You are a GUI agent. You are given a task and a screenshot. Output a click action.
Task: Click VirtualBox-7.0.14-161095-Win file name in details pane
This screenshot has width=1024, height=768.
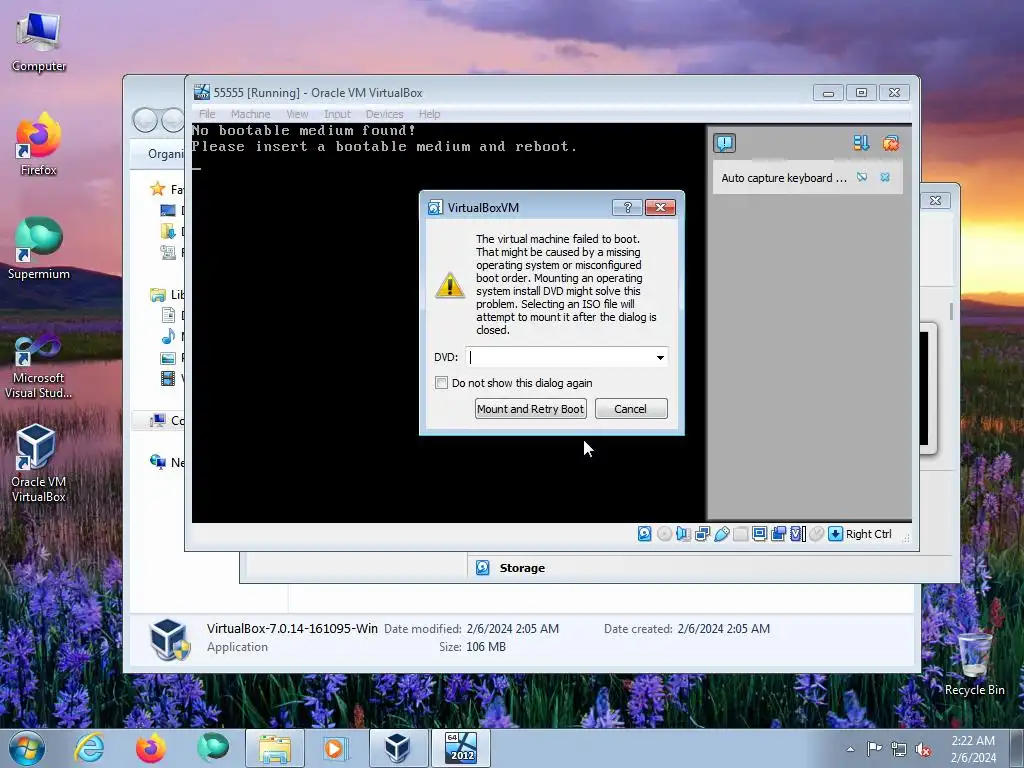pyautogui.click(x=292, y=628)
